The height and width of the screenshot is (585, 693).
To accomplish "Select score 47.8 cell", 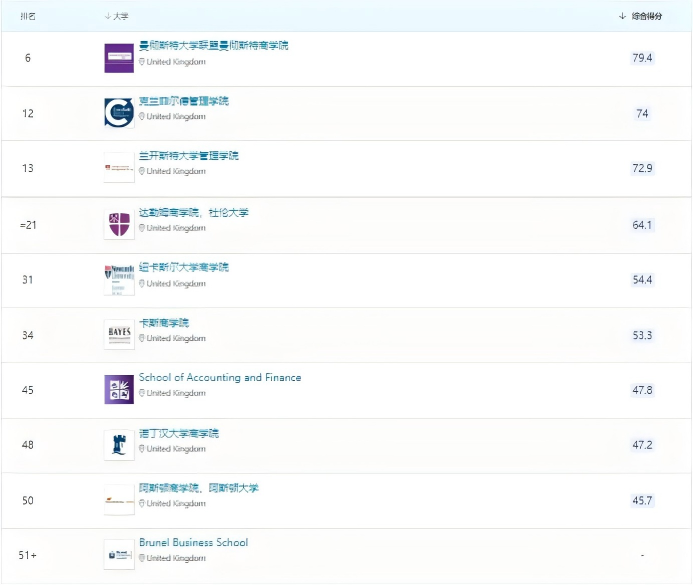I will pyautogui.click(x=642, y=390).
